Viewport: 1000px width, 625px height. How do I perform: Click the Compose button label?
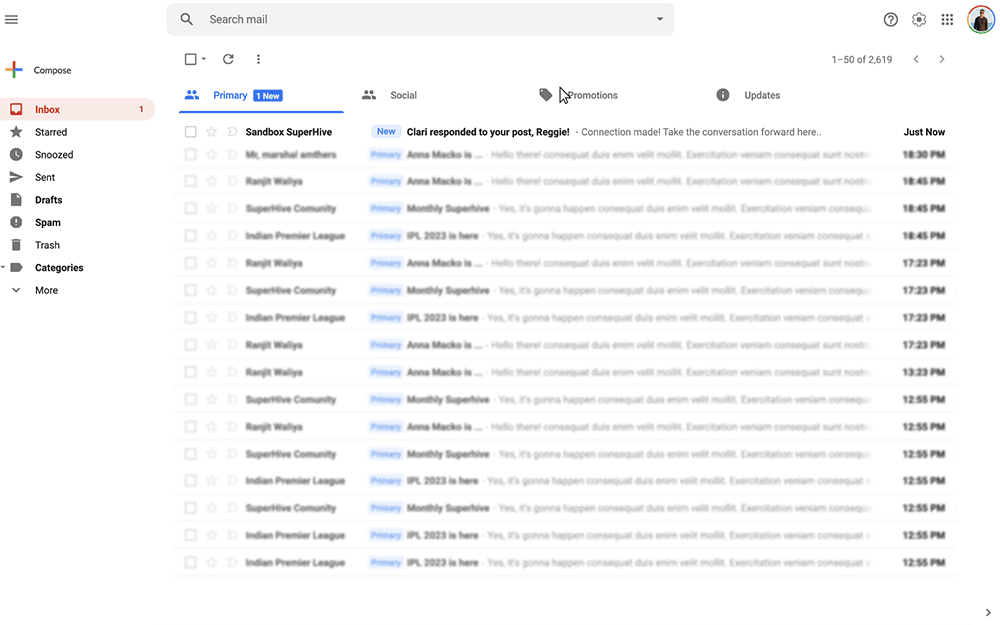point(52,70)
